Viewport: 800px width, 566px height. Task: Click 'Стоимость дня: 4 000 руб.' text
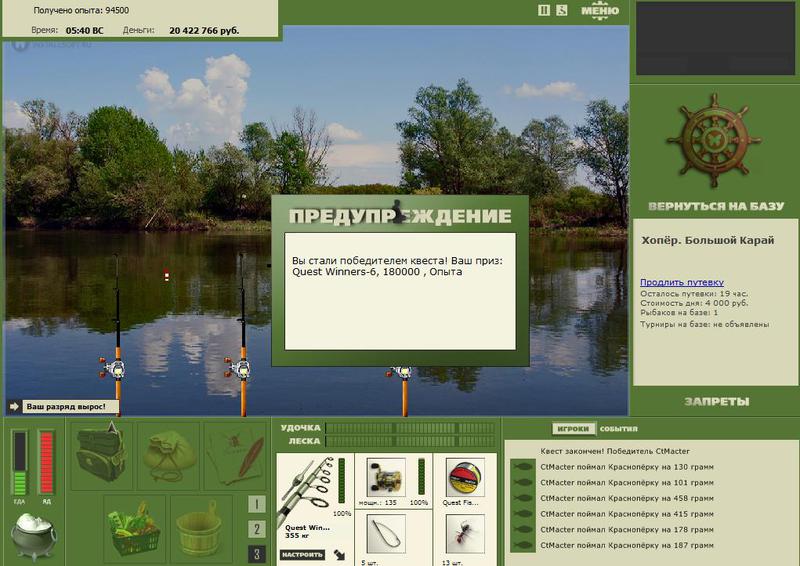pyautogui.click(x=694, y=303)
